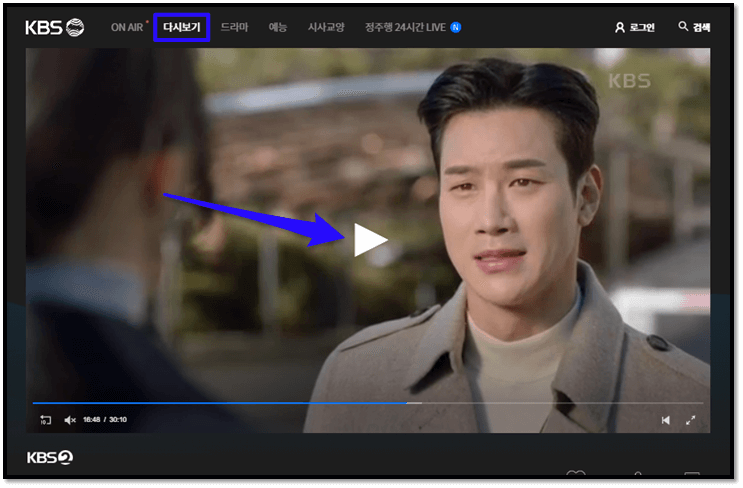
Task: Click the search magnifier icon
Action: coord(683,26)
